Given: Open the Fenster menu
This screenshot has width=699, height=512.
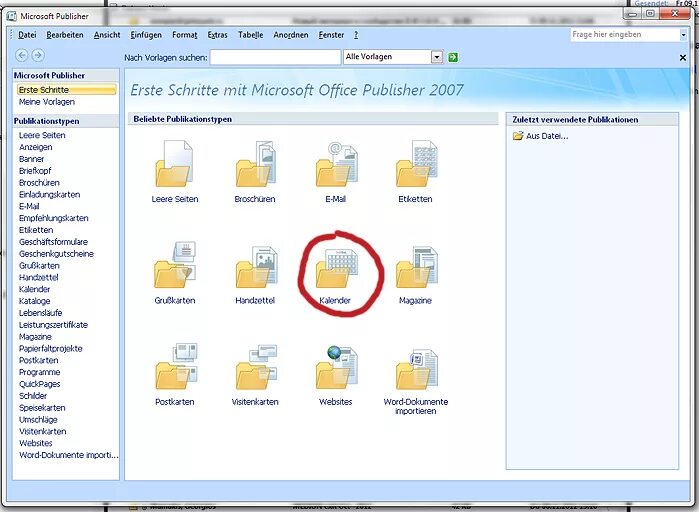Looking at the screenshot, I should pyautogui.click(x=331, y=35).
